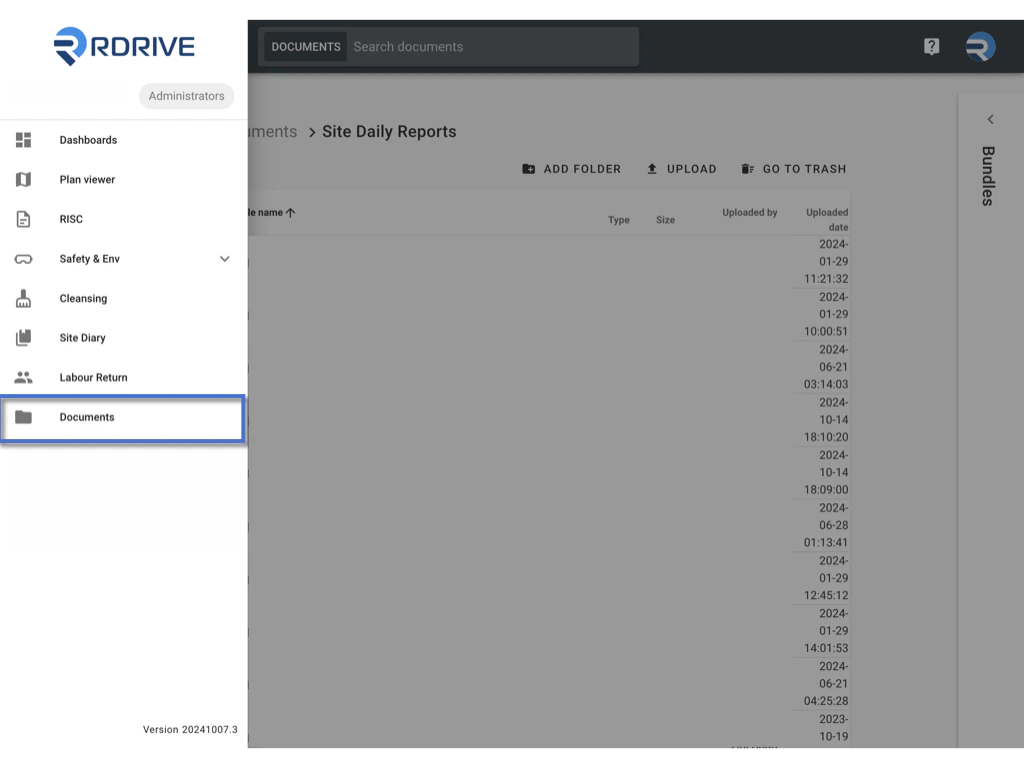Open the Dashboards section
Image resolution: width=1024 pixels, height=768 pixels.
click(88, 140)
